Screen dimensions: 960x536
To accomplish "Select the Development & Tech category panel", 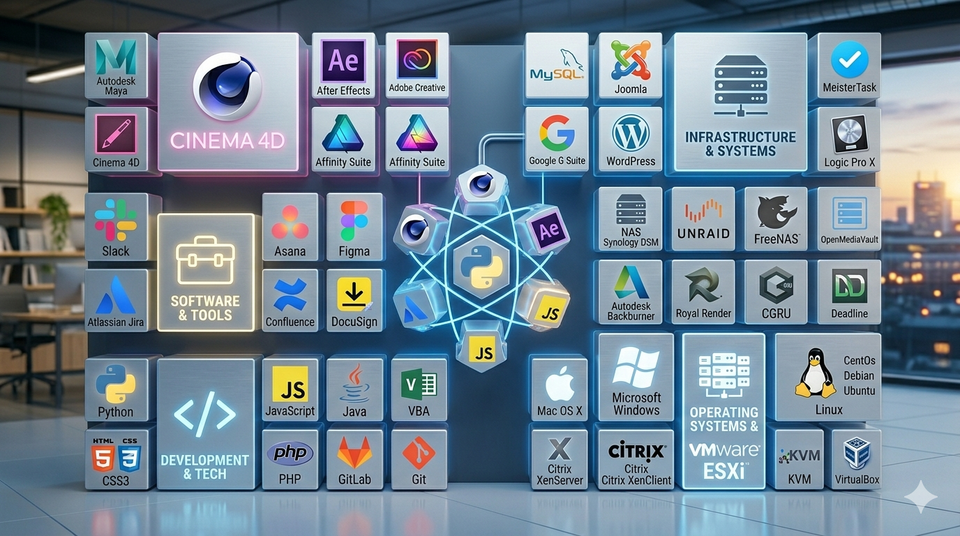I will tap(205, 424).
